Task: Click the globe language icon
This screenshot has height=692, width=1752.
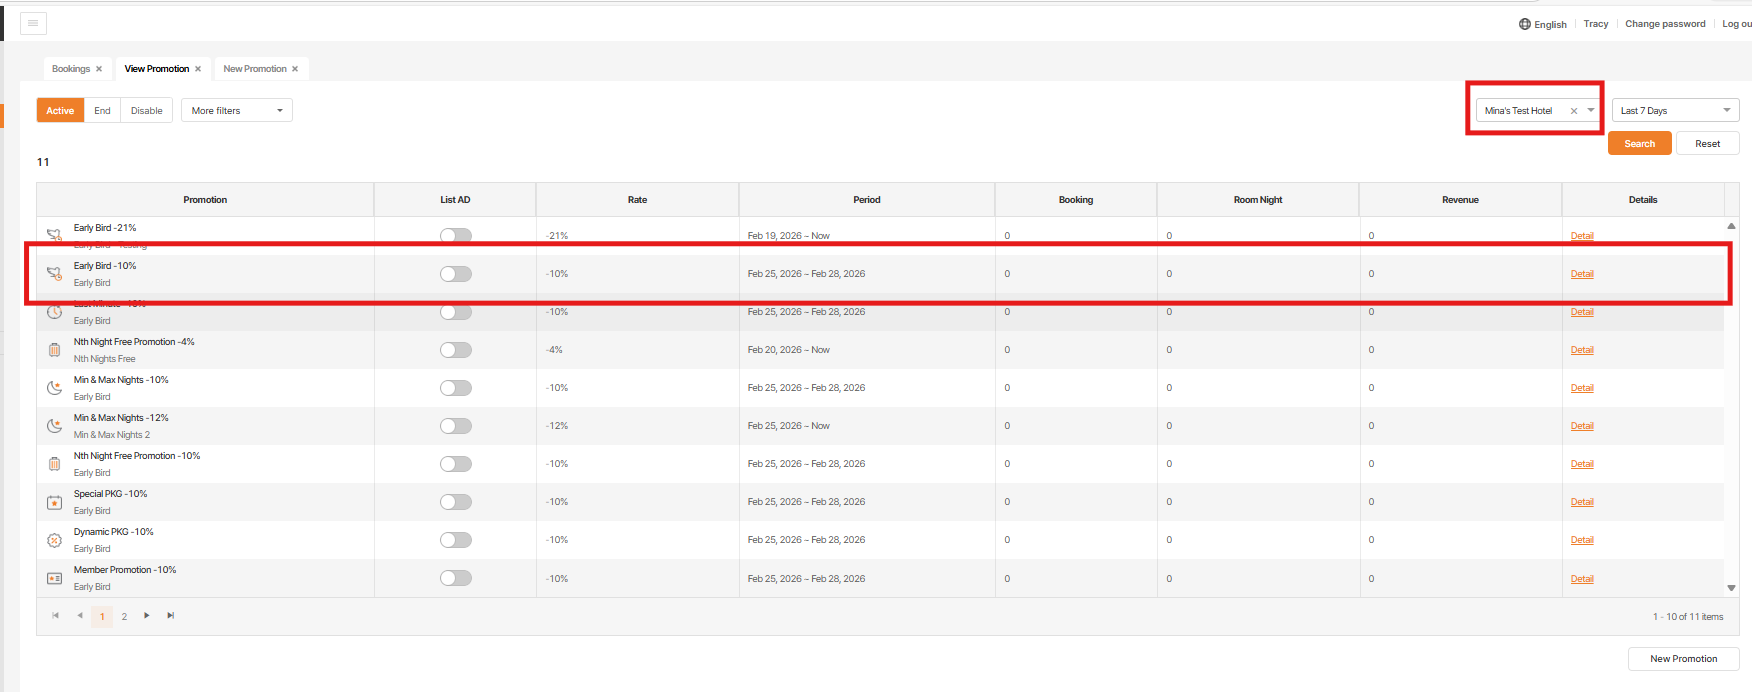Action: point(1524,24)
